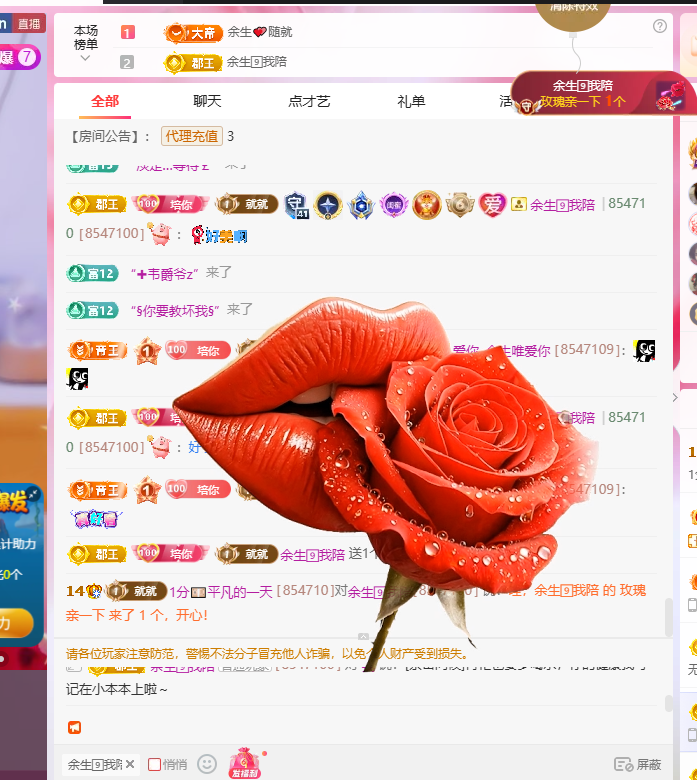Expand right side panel chevron arrow

point(675,397)
